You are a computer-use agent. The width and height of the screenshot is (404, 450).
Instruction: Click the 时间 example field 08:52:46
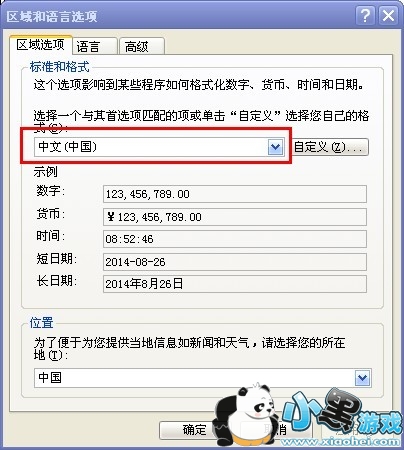[235, 239]
